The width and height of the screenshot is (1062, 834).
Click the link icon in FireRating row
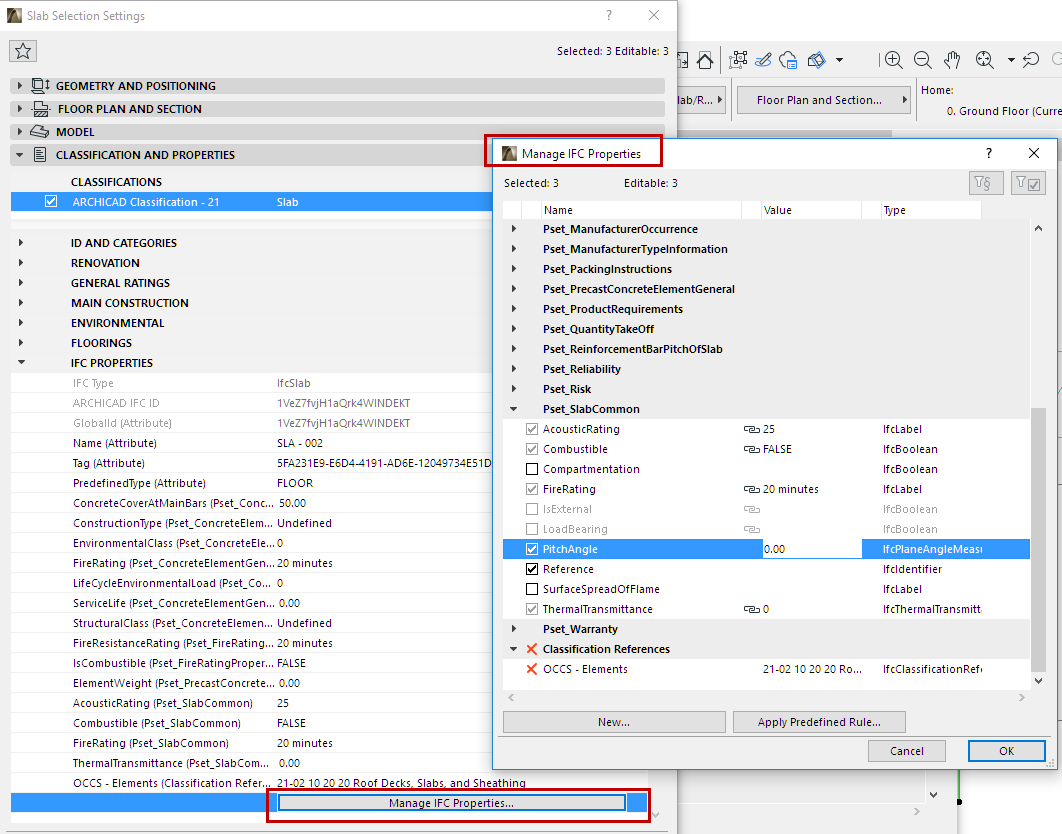pos(752,489)
